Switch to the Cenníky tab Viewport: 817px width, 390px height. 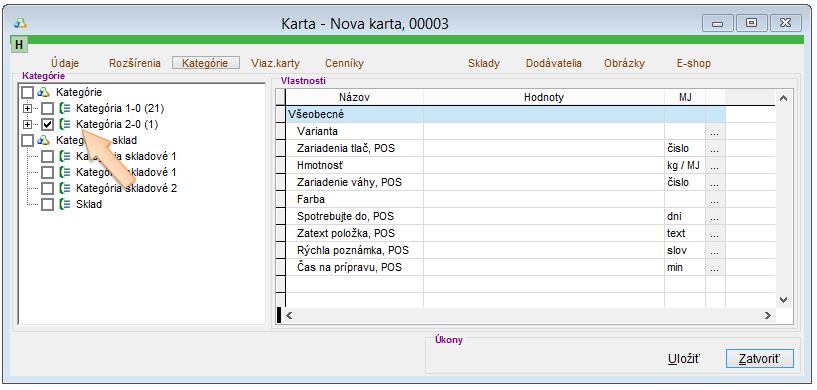click(x=344, y=63)
